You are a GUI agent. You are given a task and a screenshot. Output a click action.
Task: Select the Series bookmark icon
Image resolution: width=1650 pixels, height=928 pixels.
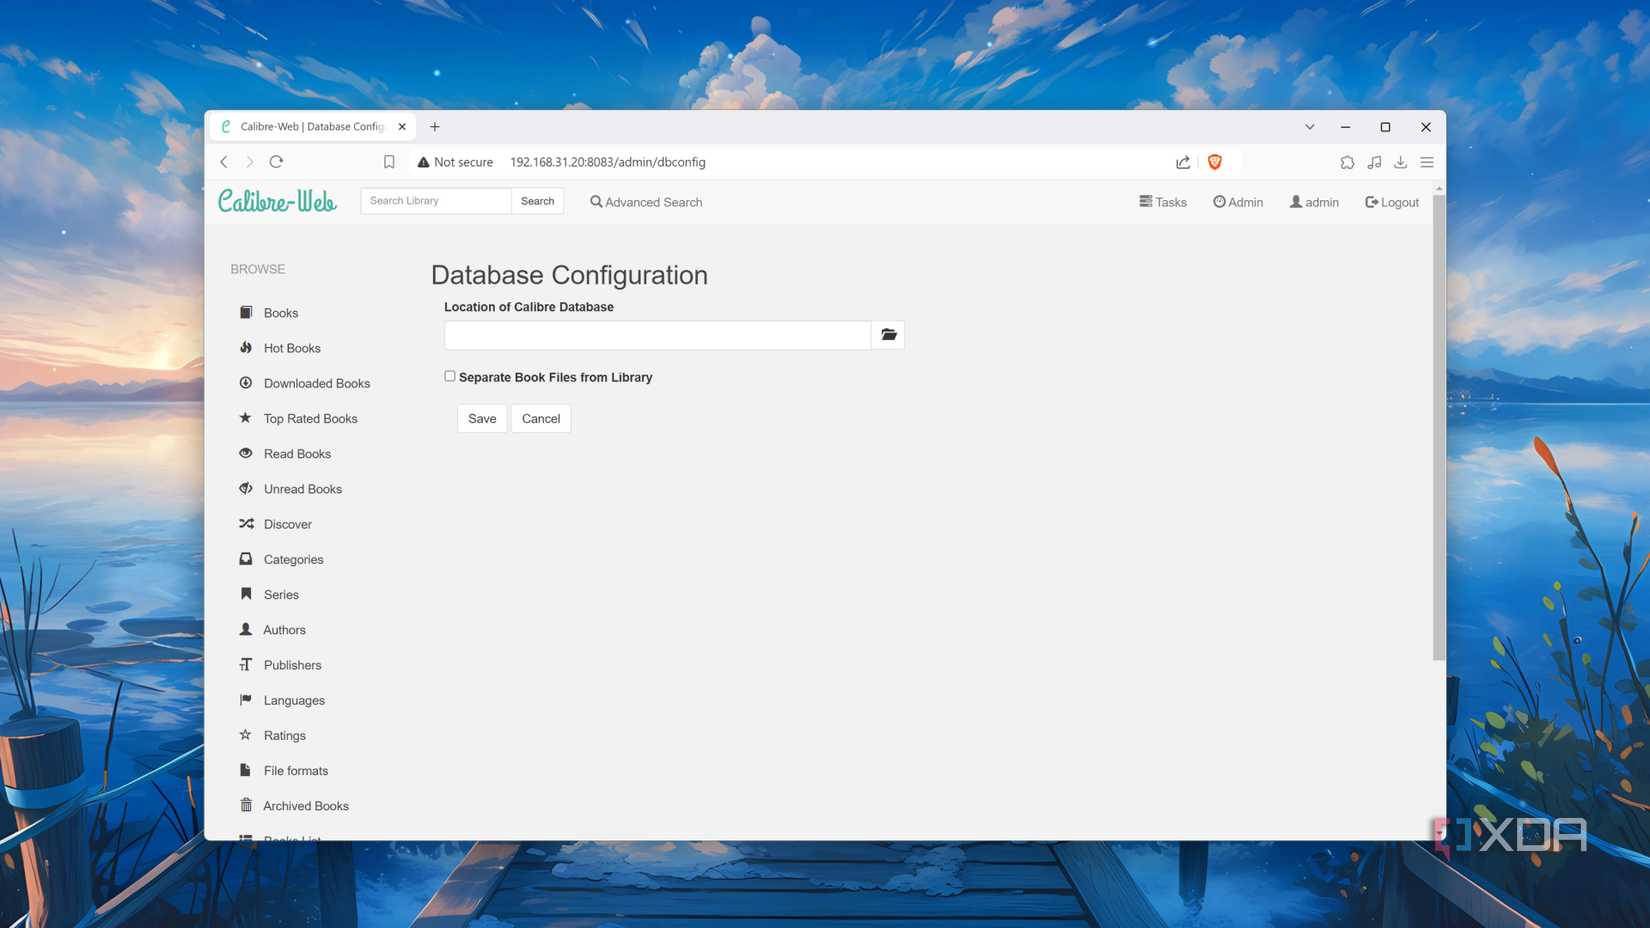[x=246, y=593]
